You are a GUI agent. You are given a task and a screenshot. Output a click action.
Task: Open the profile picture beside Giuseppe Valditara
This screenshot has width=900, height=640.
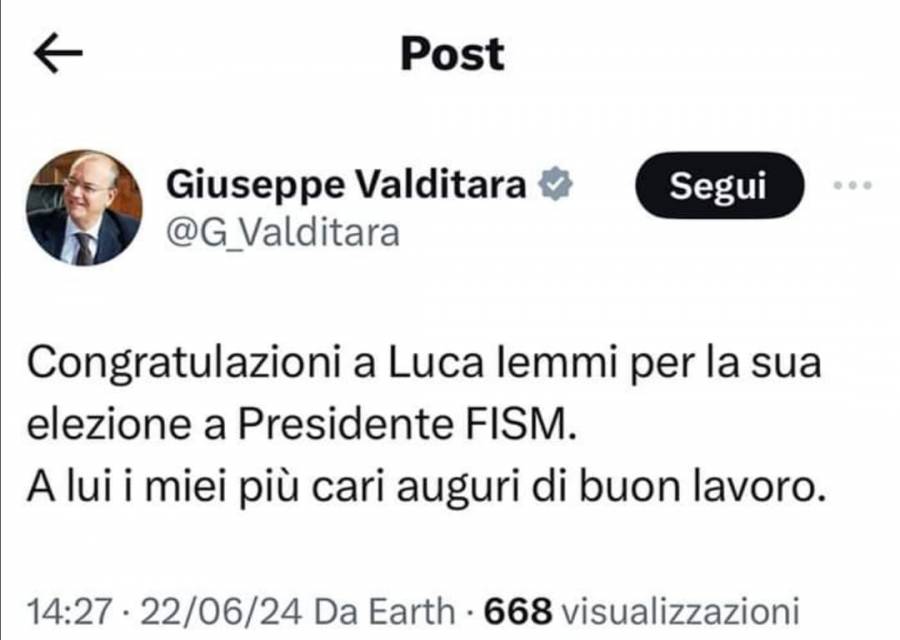point(84,208)
